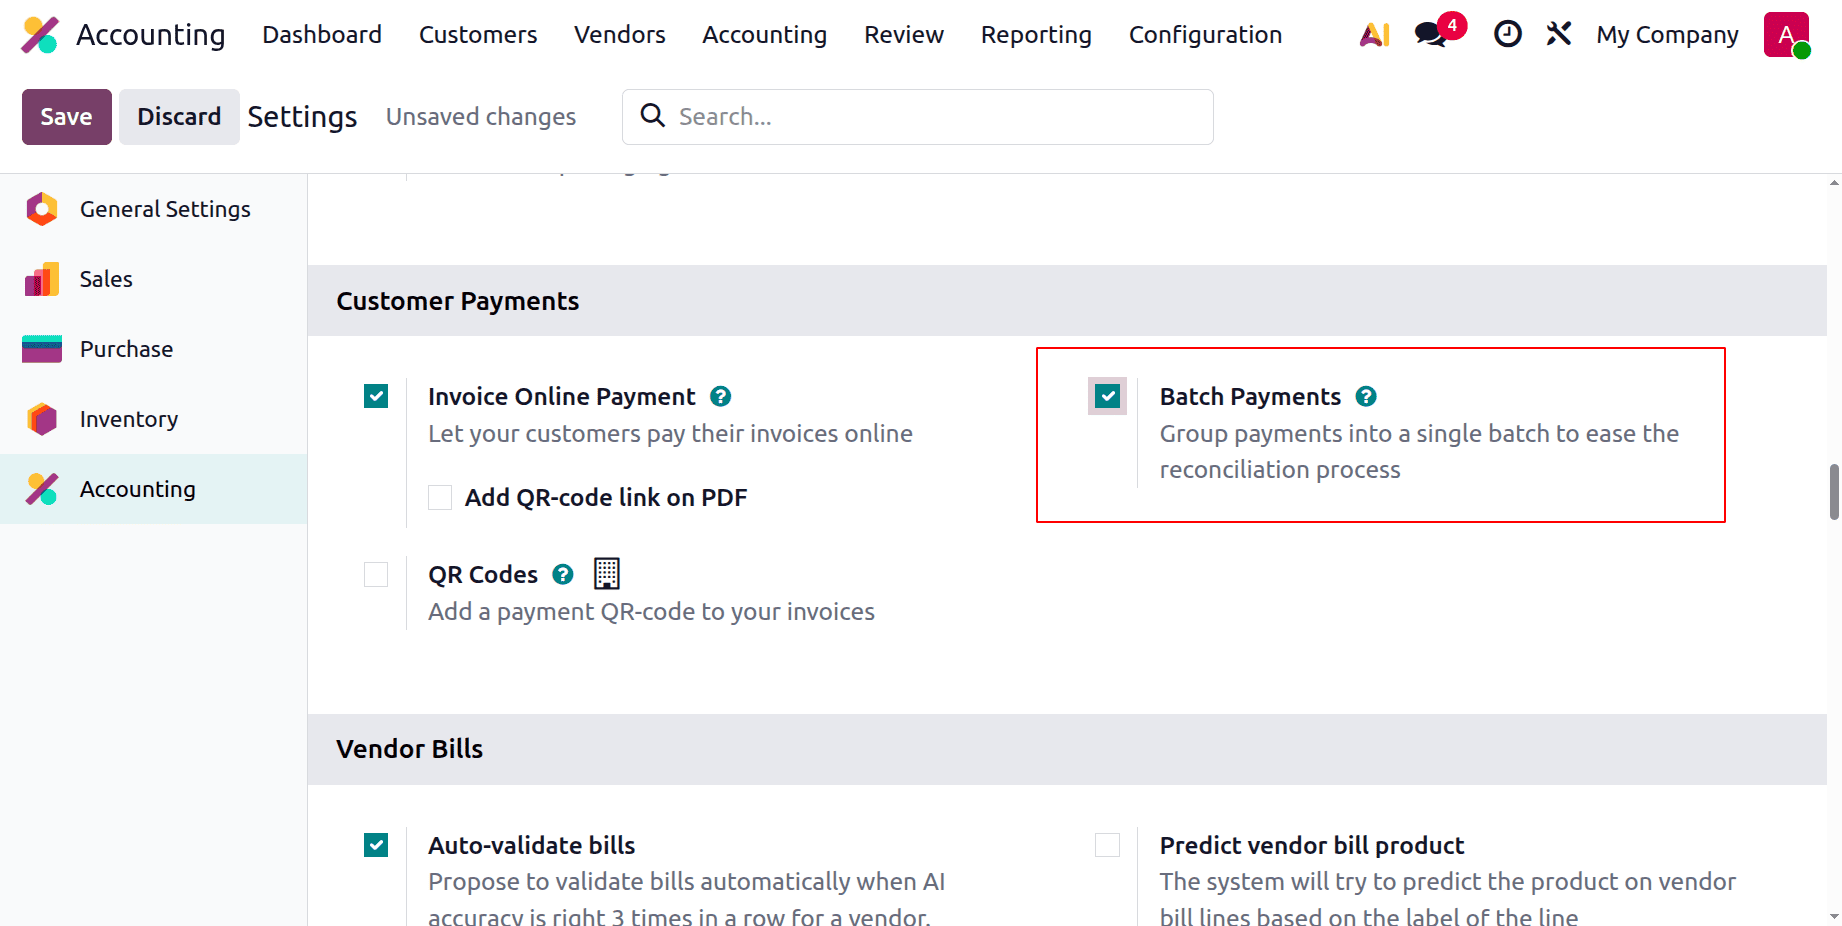Enable Add QR-code link on PDF
The image size is (1842, 926).
click(440, 497)
